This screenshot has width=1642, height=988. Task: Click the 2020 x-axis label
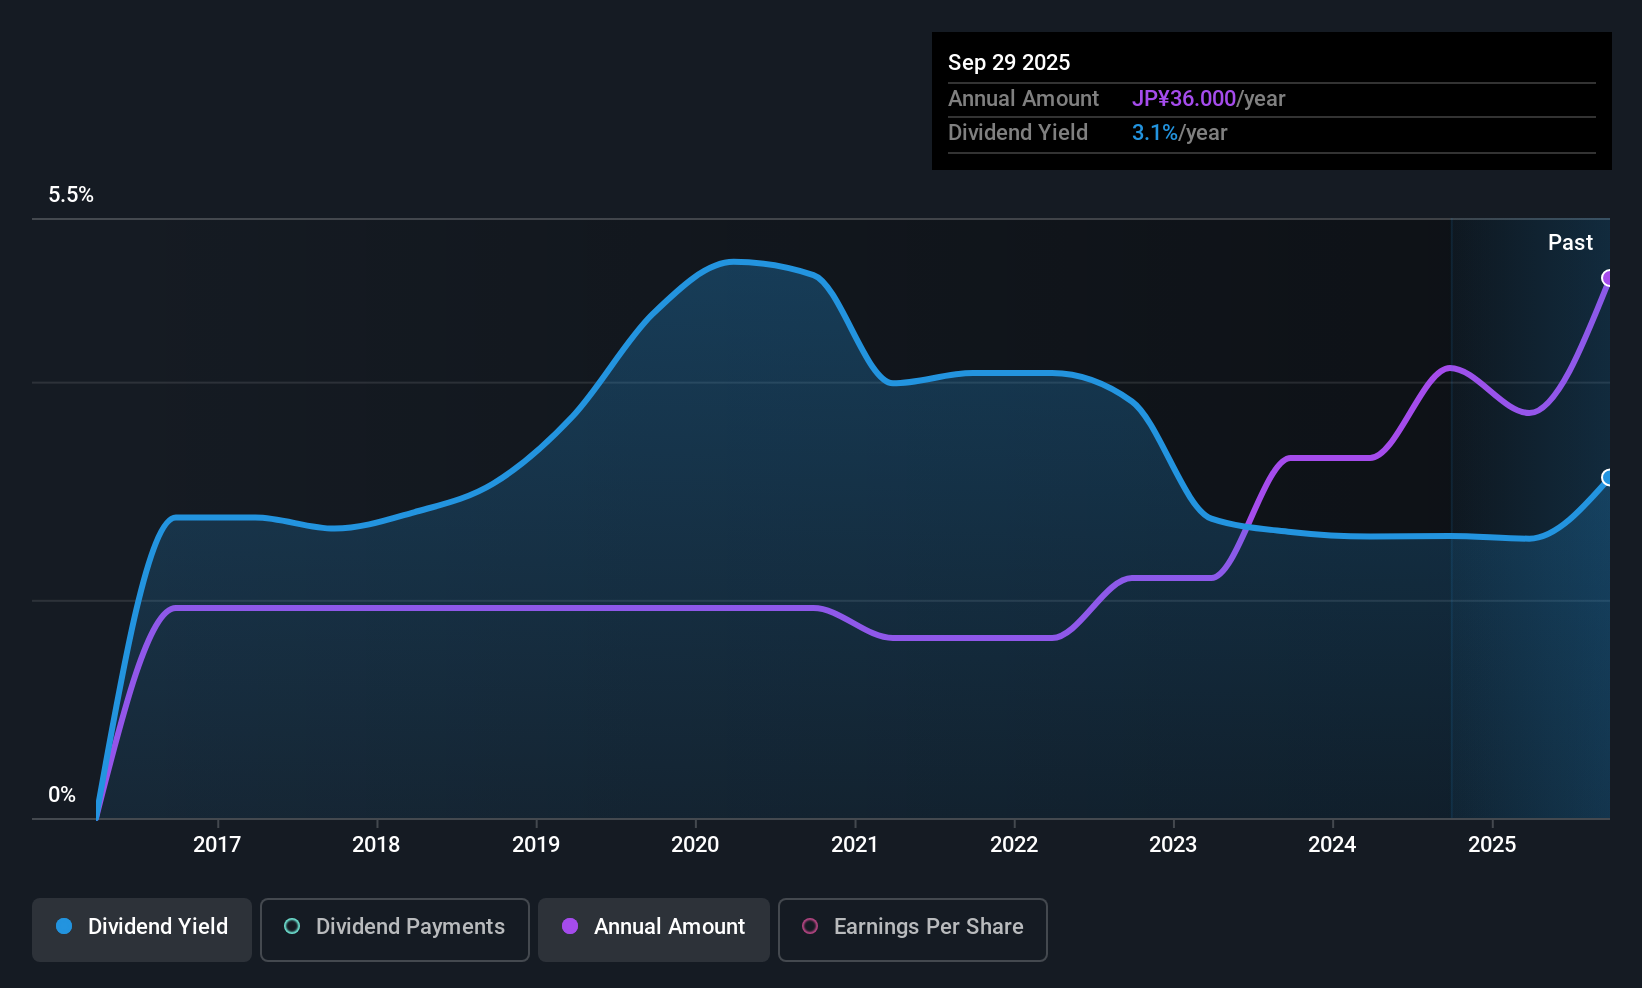tap(695, 845)
